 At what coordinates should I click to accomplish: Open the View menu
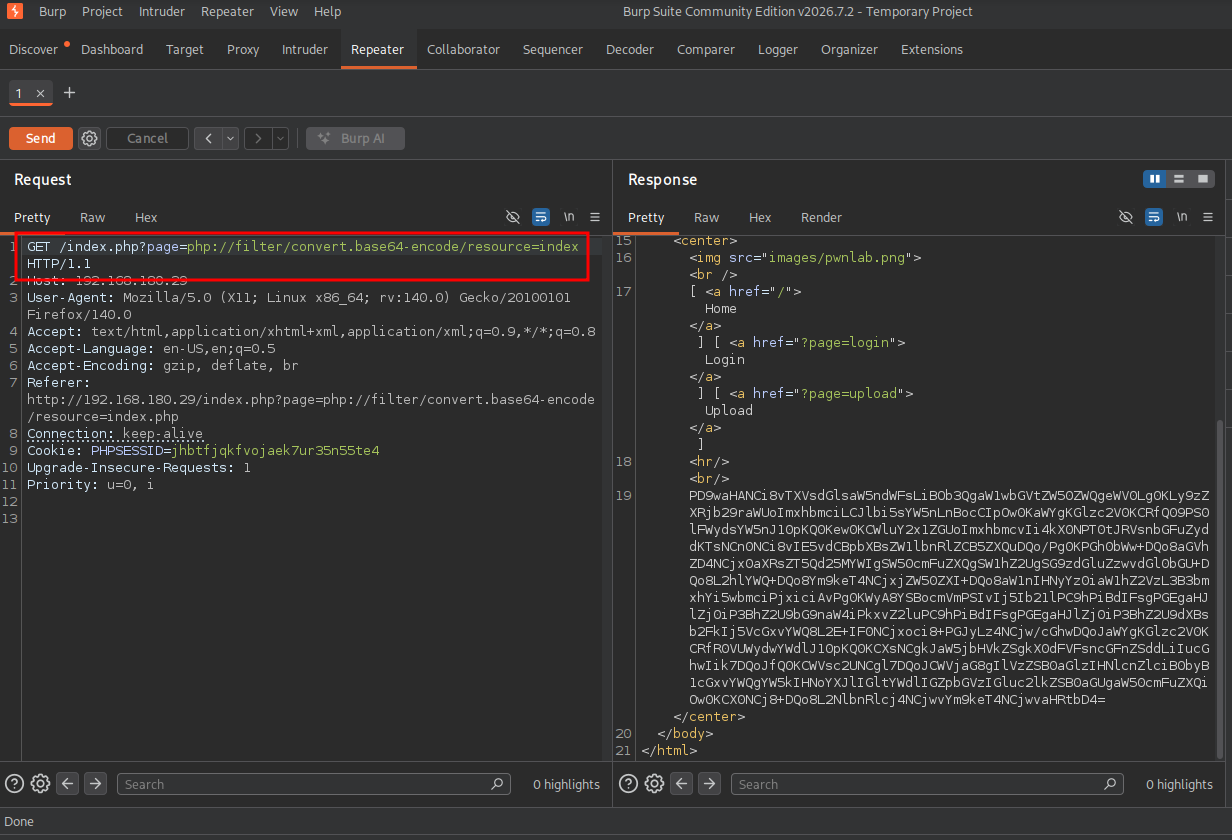[284, 12]
